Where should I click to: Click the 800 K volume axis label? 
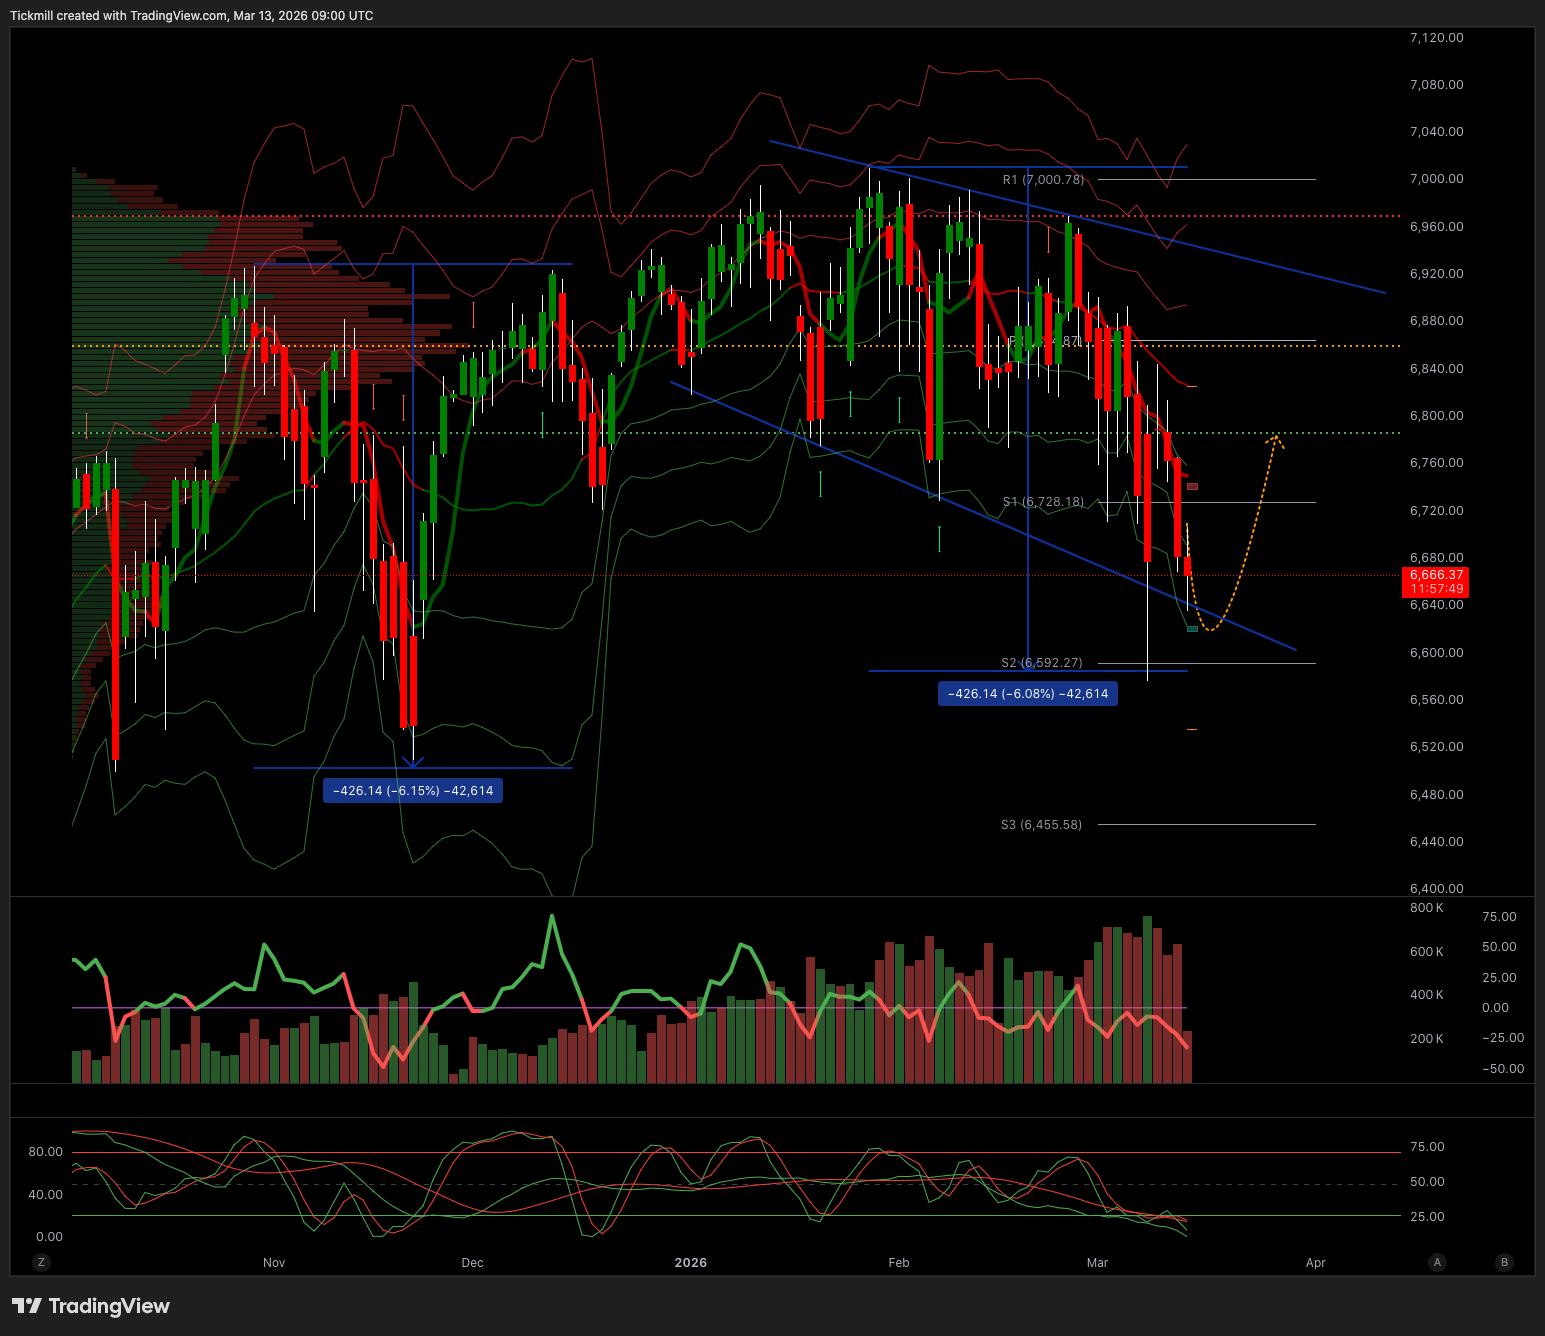tap(1426, 908)
